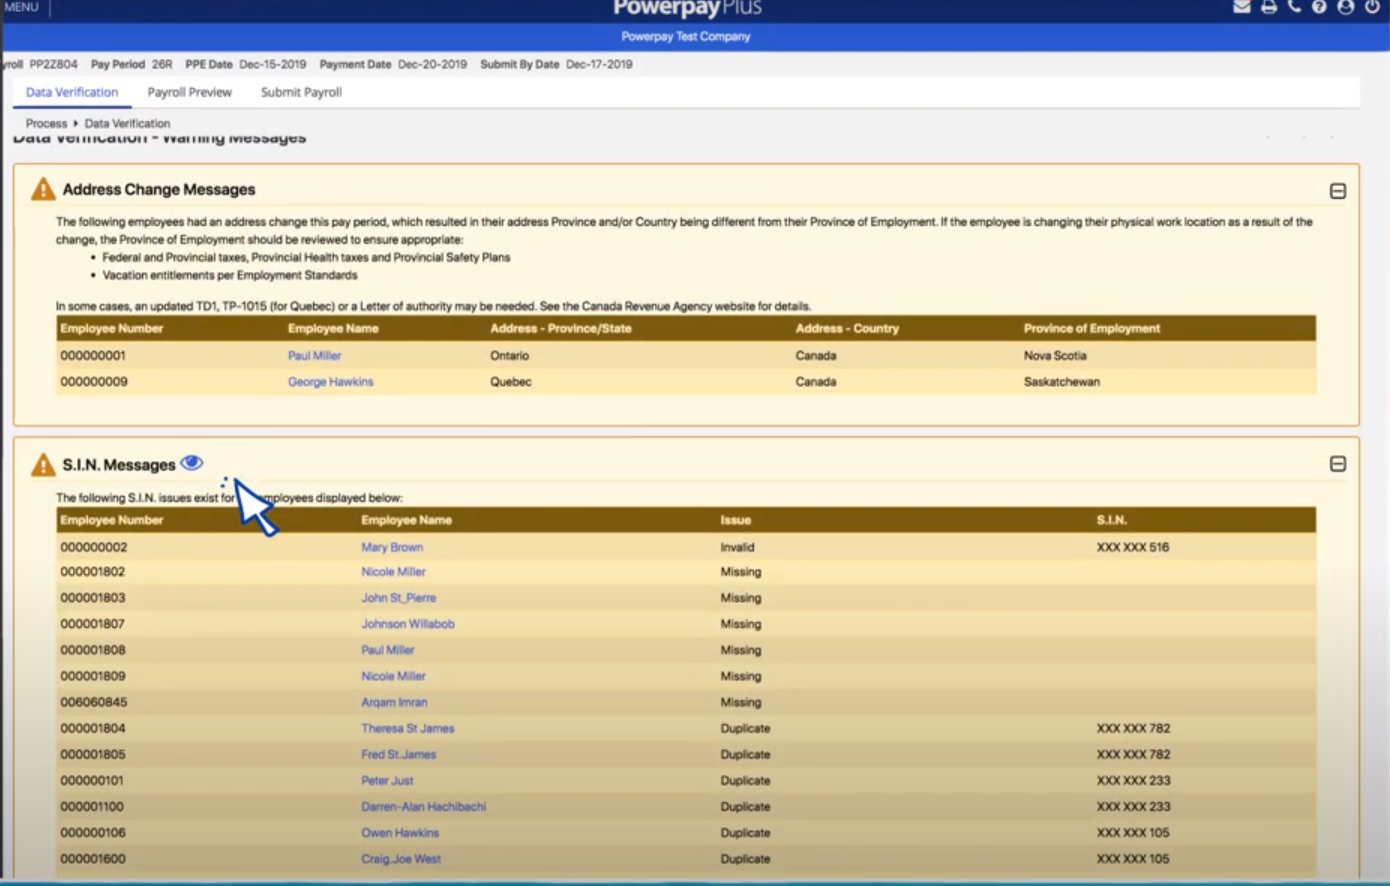Click the Address - Province/State column header

(560, 328)
